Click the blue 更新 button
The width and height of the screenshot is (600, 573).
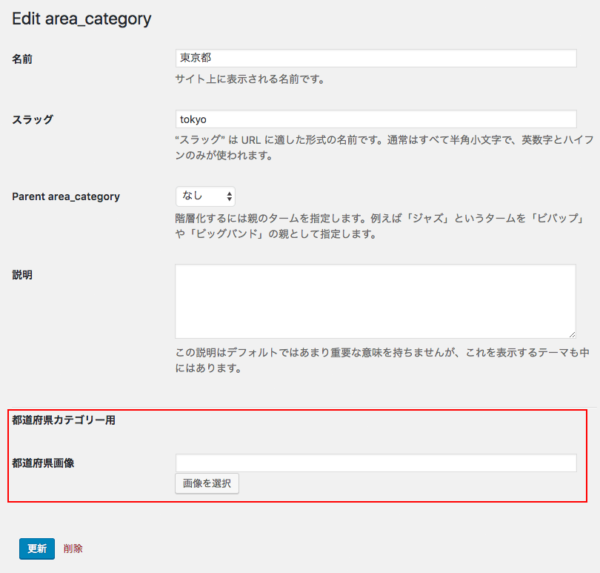click(37, 548)
